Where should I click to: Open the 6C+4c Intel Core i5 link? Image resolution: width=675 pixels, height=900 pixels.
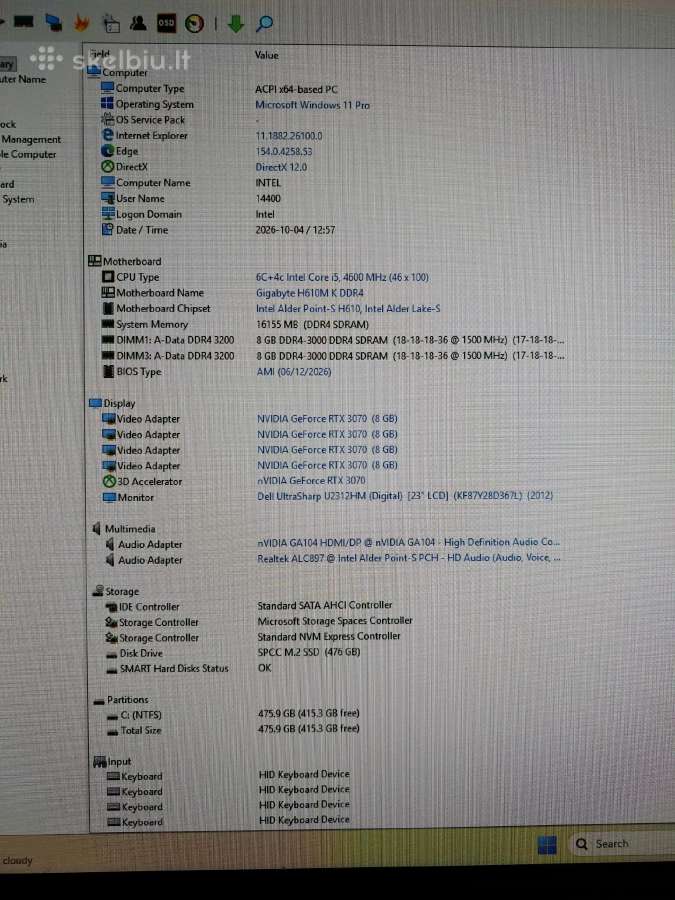(342, 277)
